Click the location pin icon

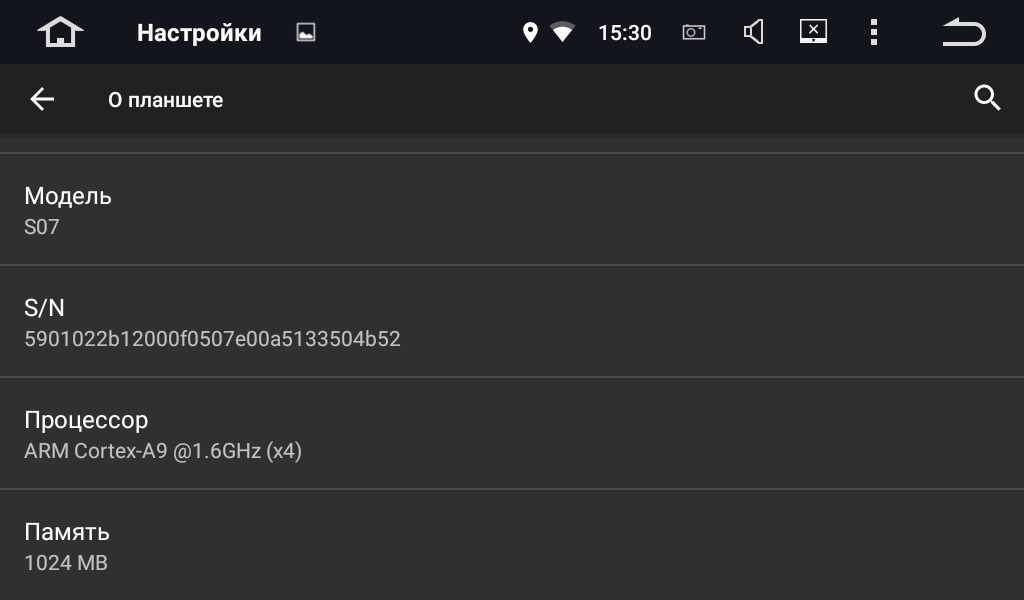pos(530,33)
